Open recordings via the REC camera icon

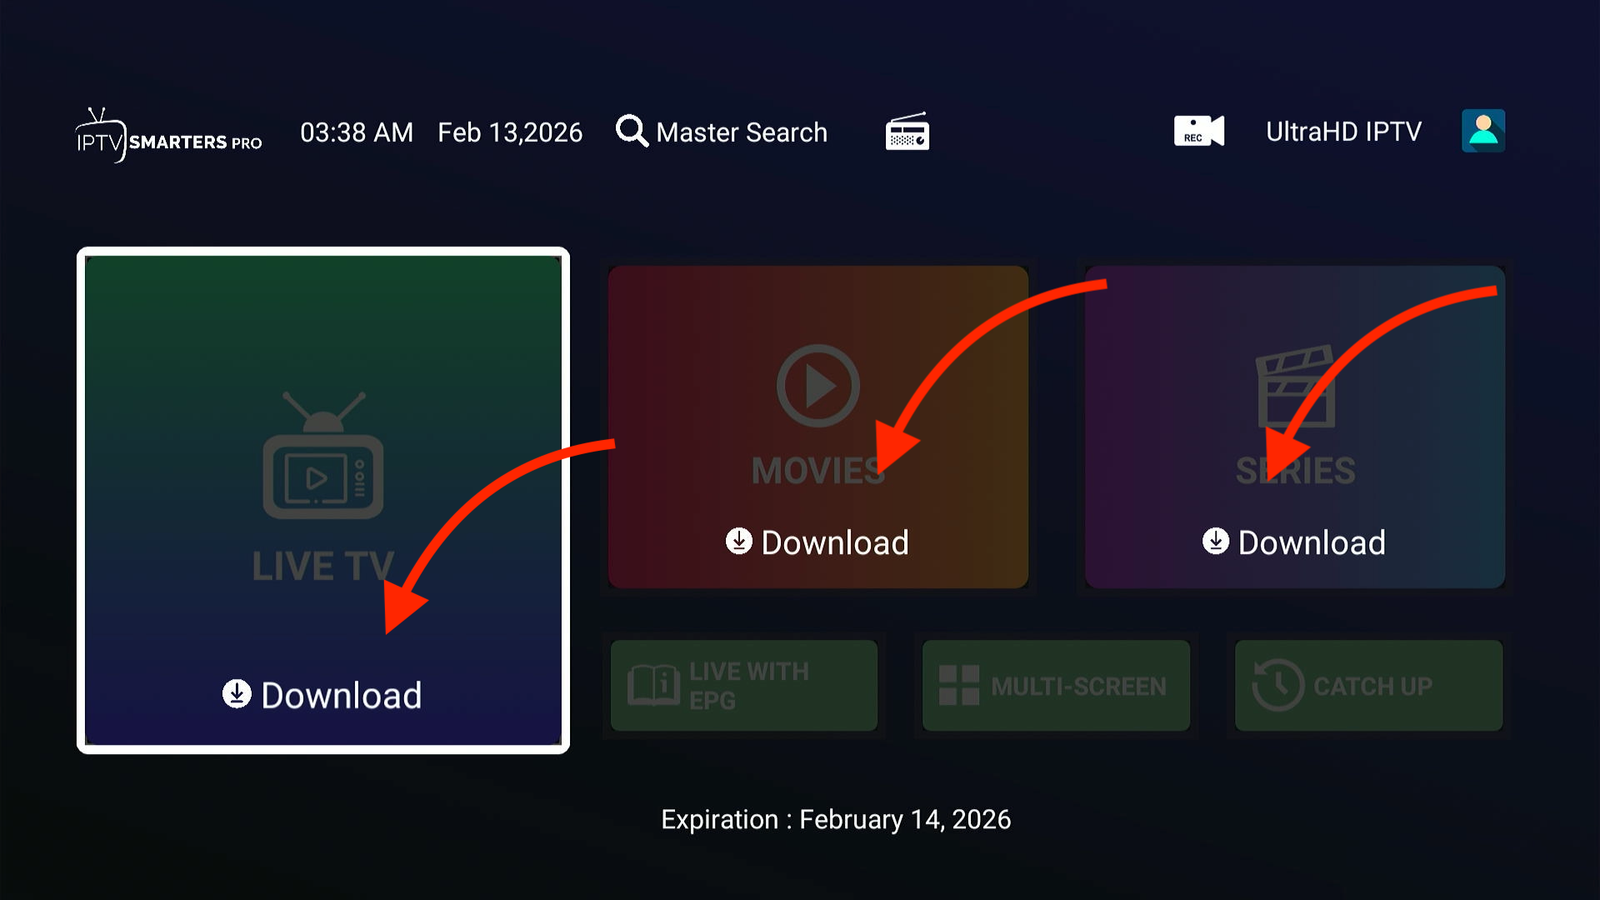click(1197, 130)
